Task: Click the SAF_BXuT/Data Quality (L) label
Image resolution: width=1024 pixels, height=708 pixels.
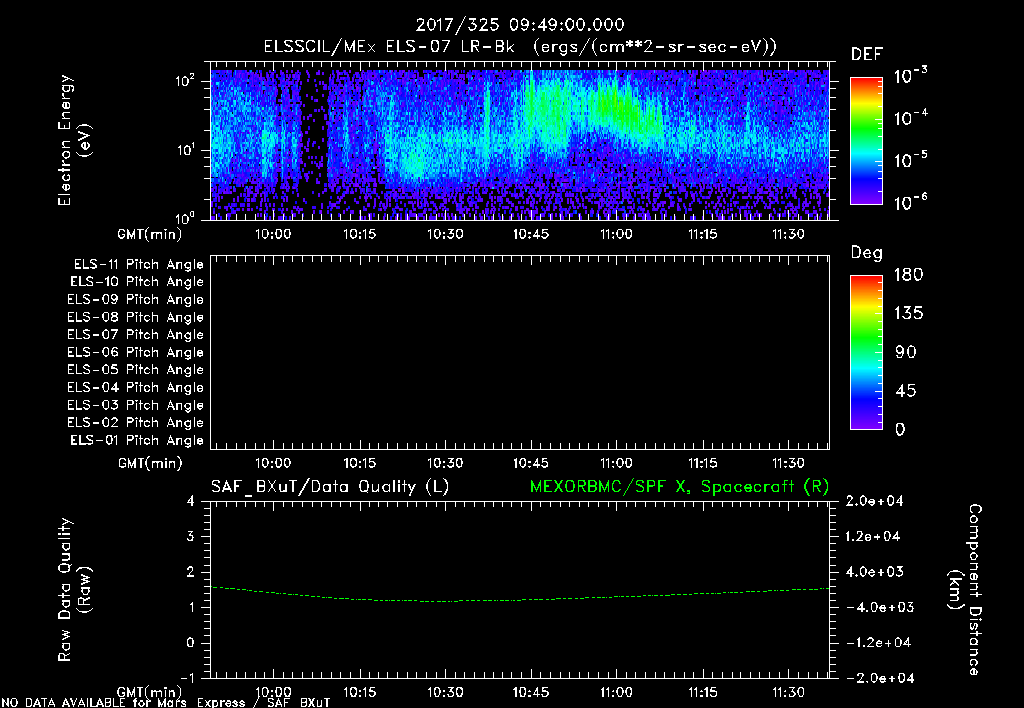Action: [x=330, y=487]
